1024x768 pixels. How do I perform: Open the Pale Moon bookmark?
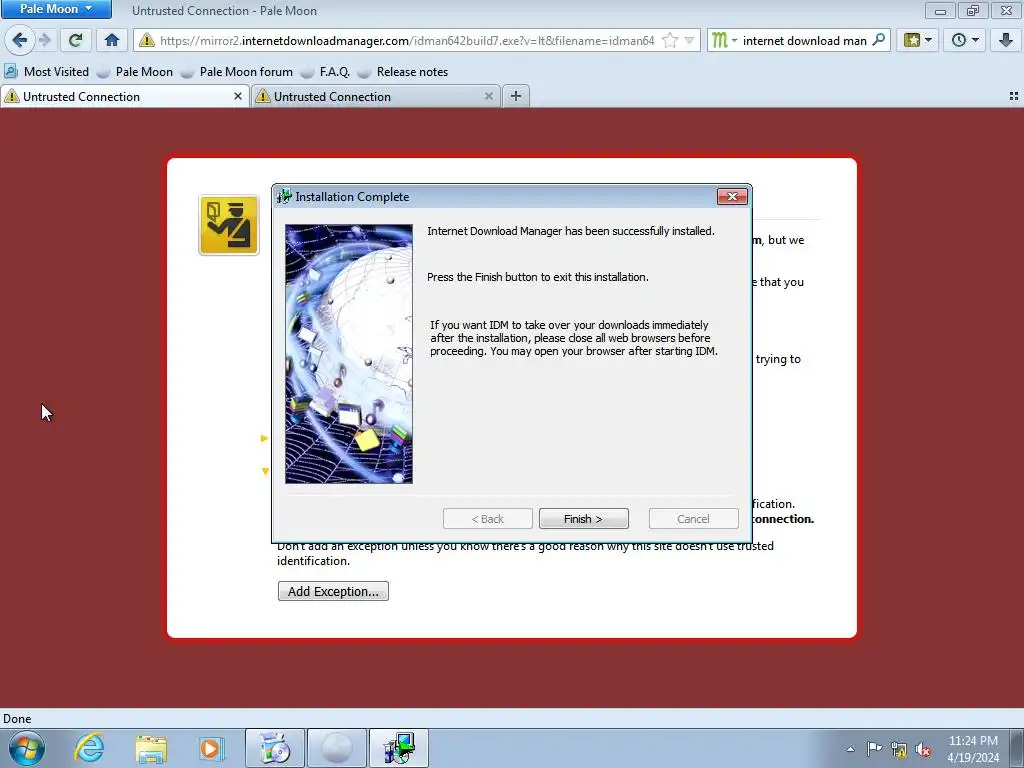(135, 72)
